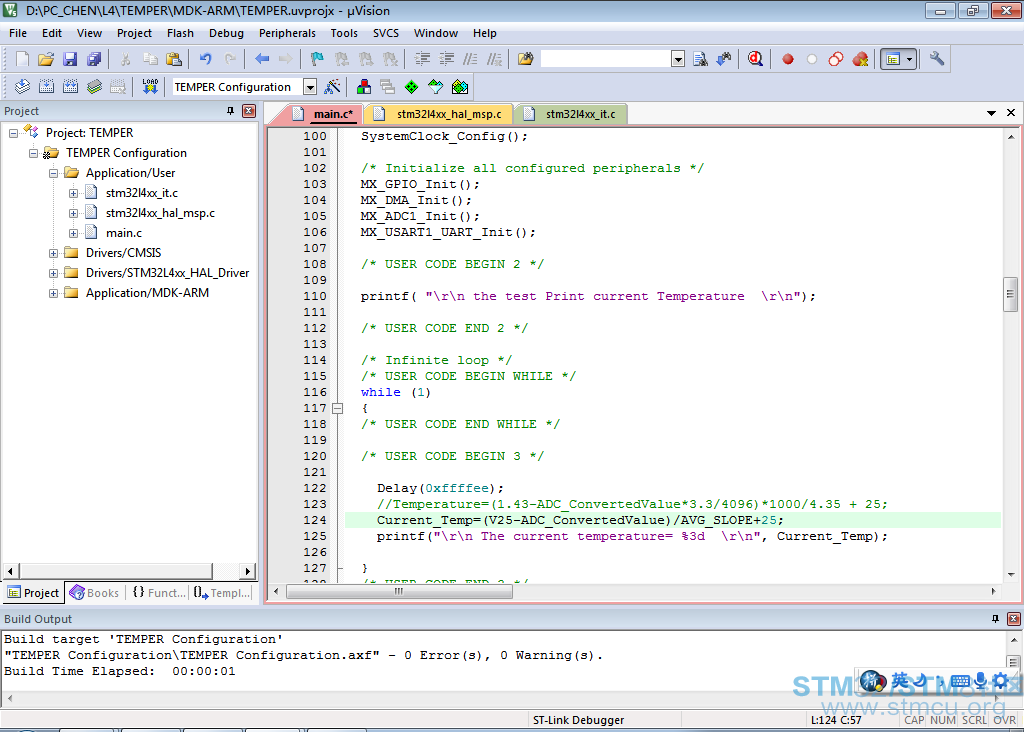
Task: Open the Pack Installer icon
Action: tap(460, 87)
